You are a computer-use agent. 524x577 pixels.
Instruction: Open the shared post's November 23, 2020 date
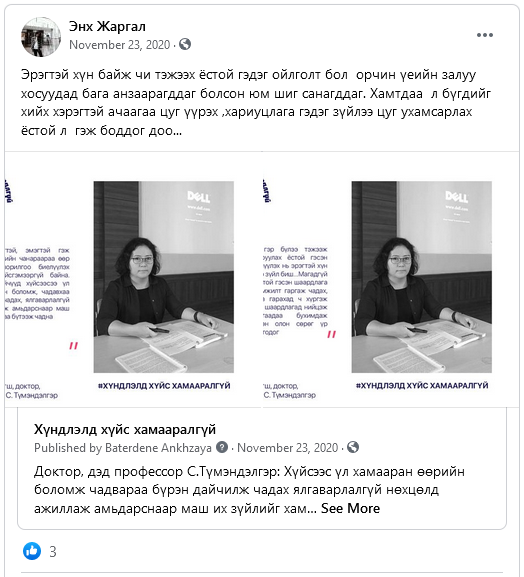287,447
